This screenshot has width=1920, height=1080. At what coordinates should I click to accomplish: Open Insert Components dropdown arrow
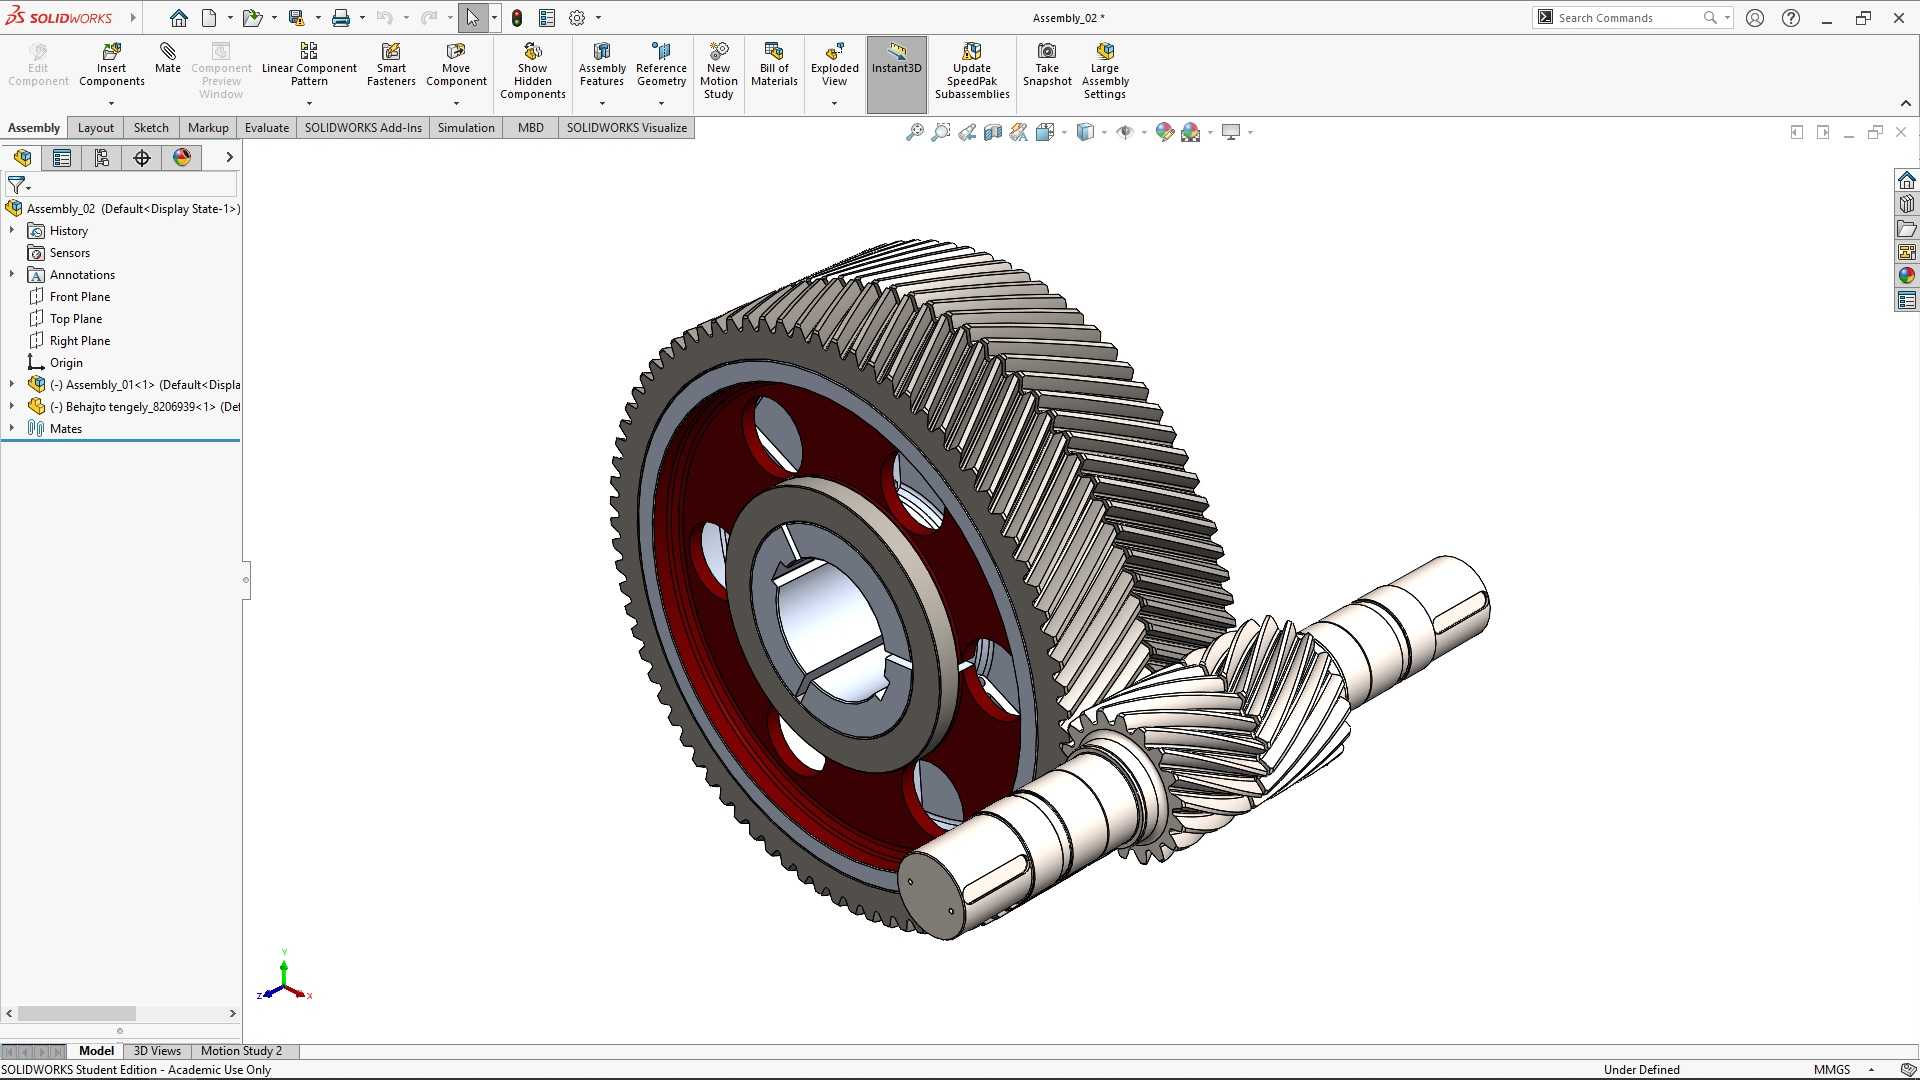click(111, 103)
